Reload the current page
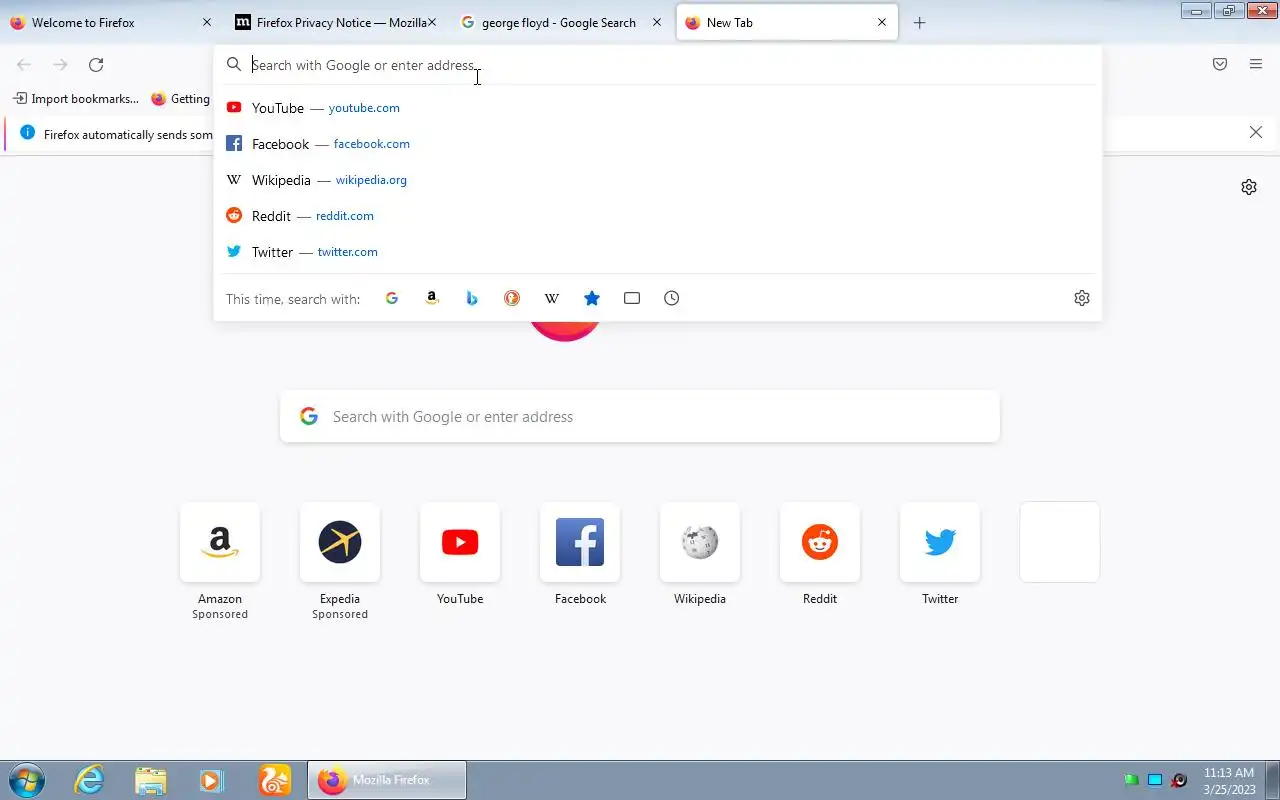The height and width of the screenshot is (800, 1280). [x=96, y=64]
